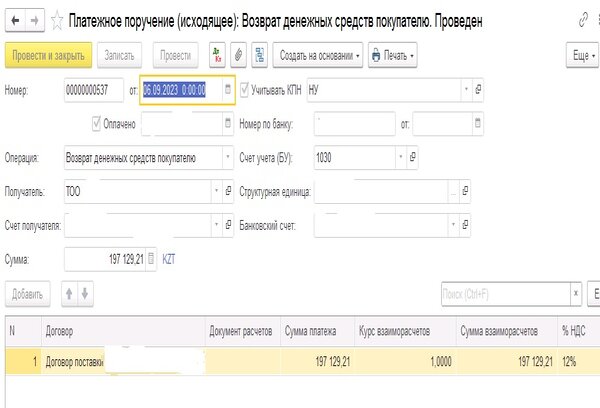
Task: Toggle the Учитывать КПН checkbox
Action: coord(246,90)
